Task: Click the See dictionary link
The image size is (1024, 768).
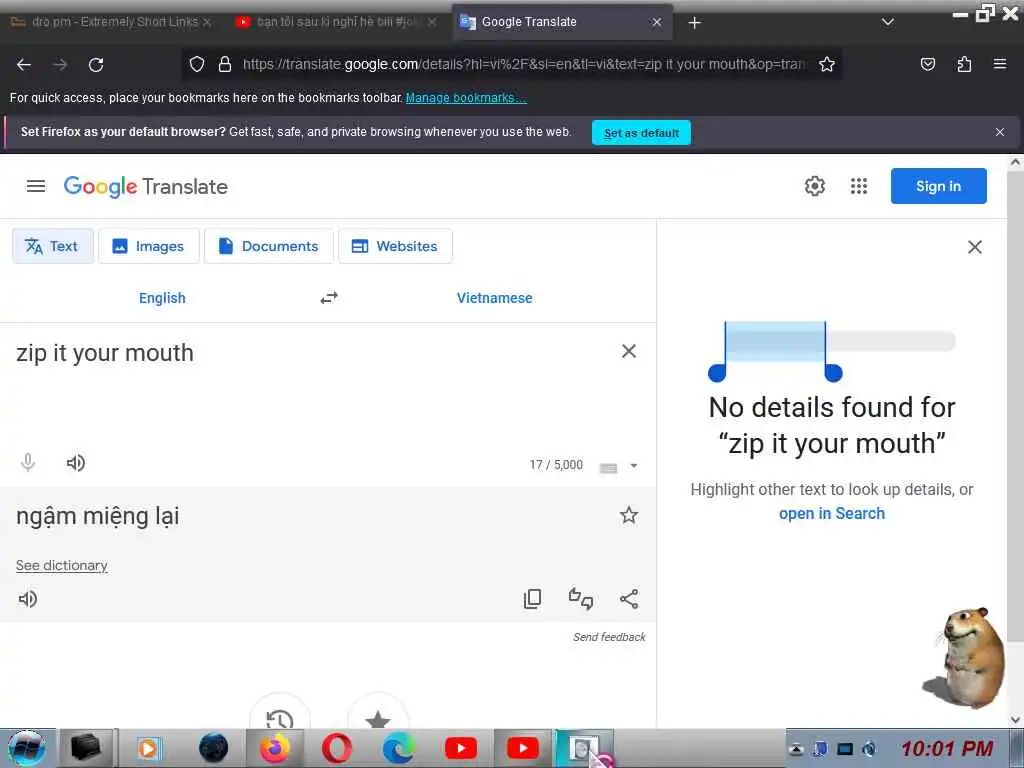Action: click(x=62, y=566)
